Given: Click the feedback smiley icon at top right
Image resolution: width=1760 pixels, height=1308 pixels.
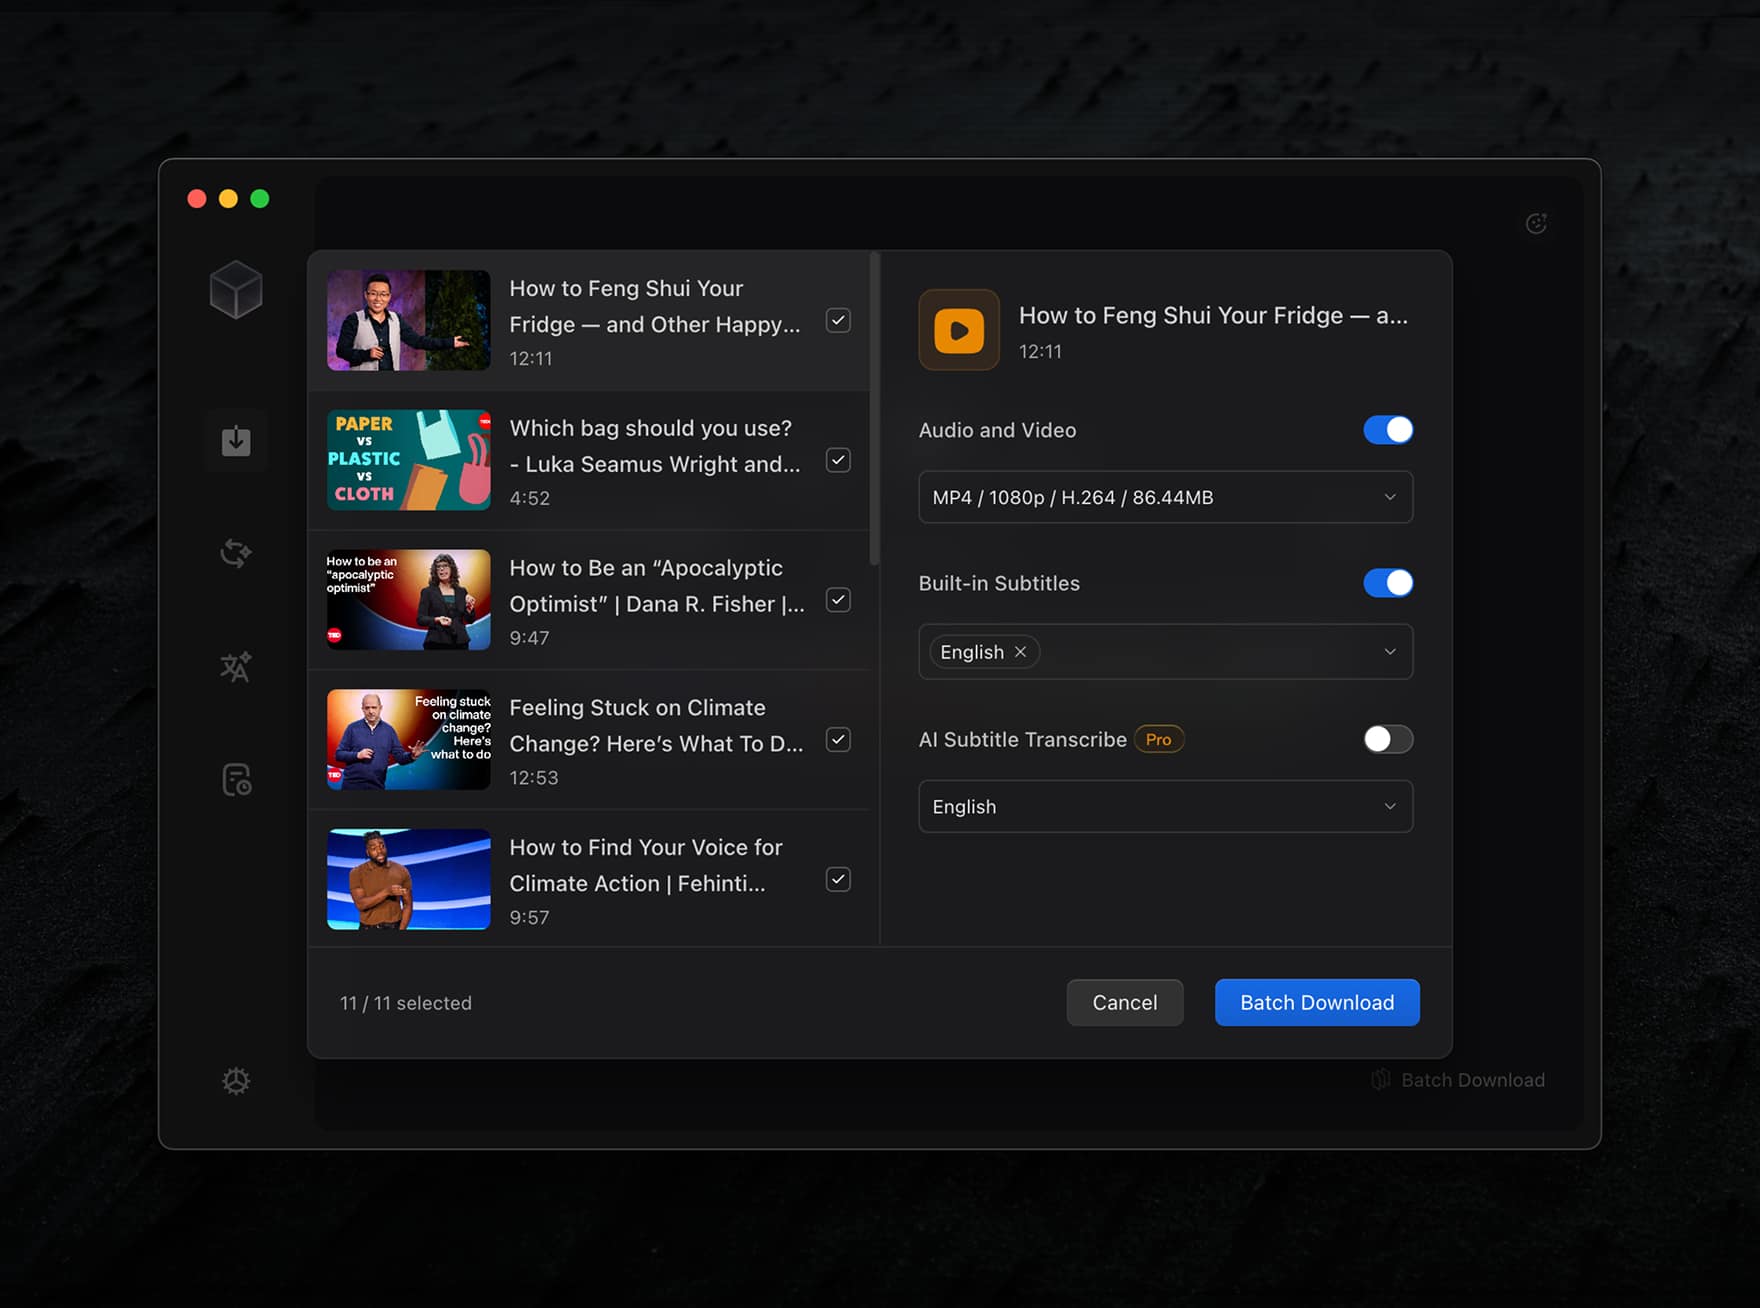Looking at the screenshot, I should coord(1537,222).
